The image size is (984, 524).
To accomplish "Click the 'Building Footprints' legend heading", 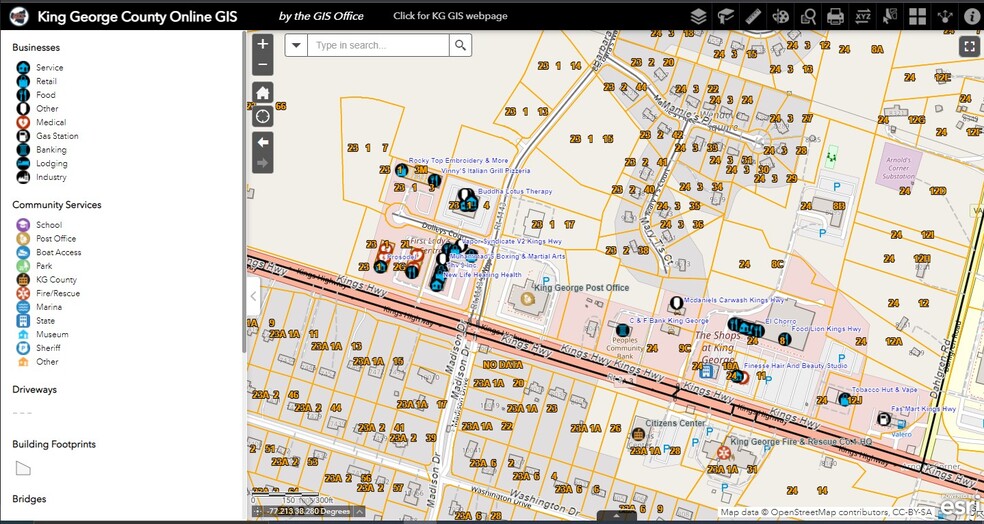I will [x=54, y=444].
